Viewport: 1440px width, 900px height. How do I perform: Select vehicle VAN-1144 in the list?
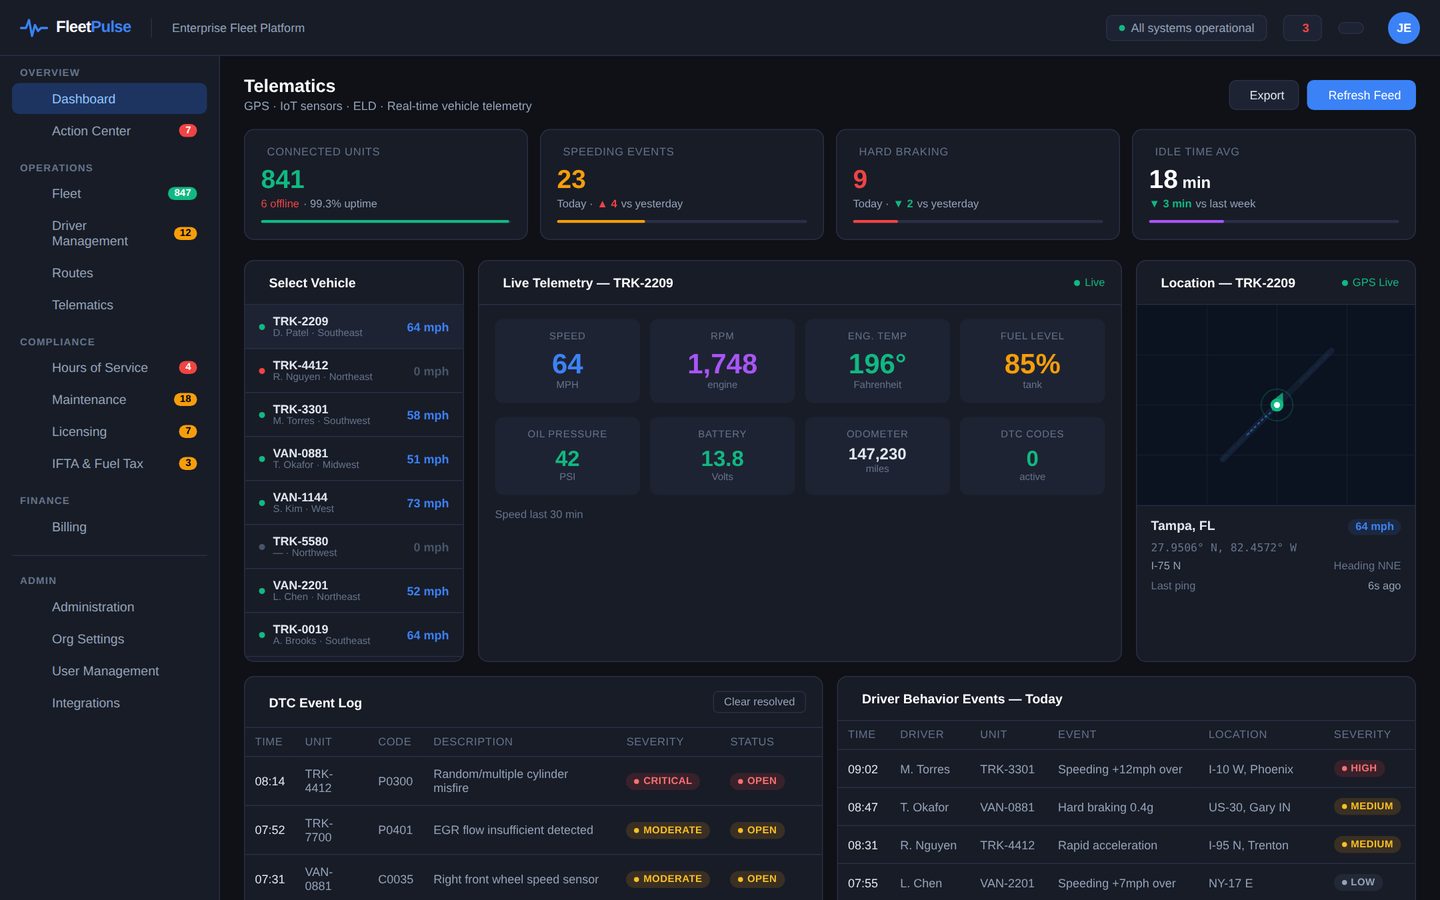(x=354, y=503)
